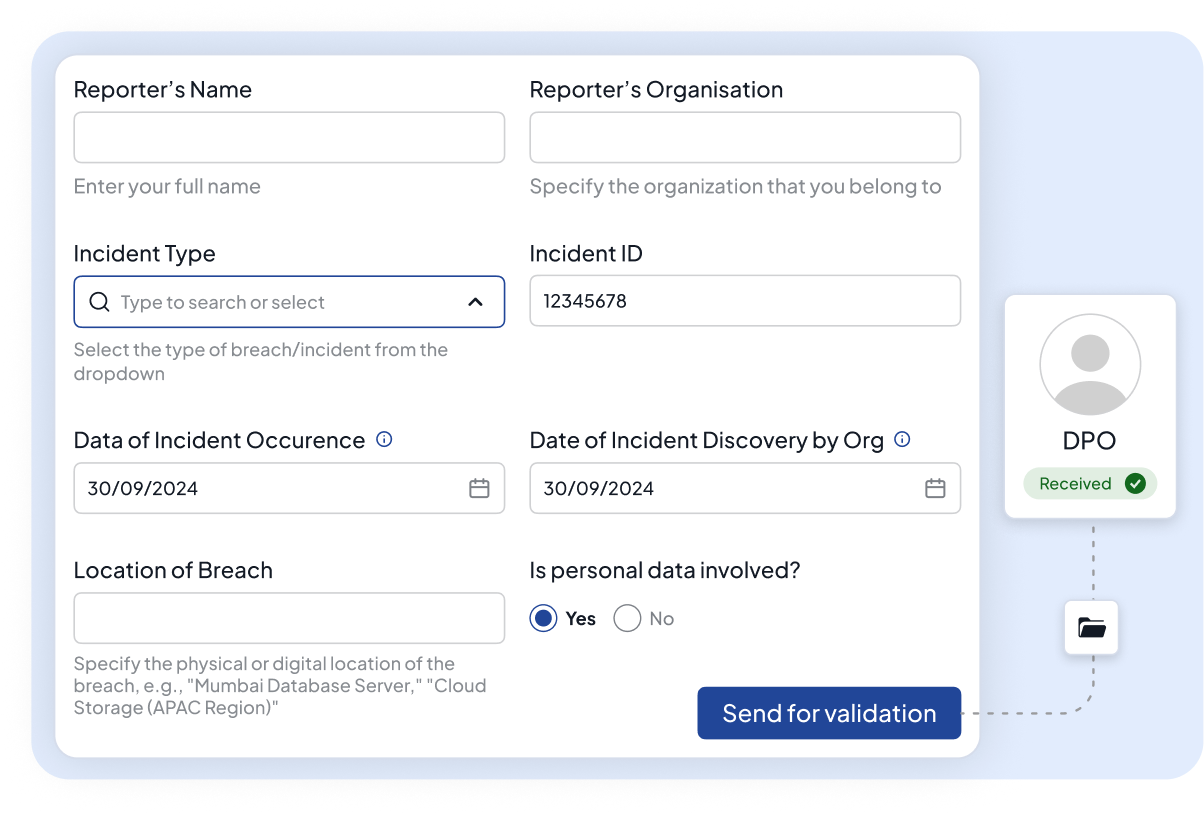
Task: Click the Incident Occurence date field
Action: [x=289, y=488]
